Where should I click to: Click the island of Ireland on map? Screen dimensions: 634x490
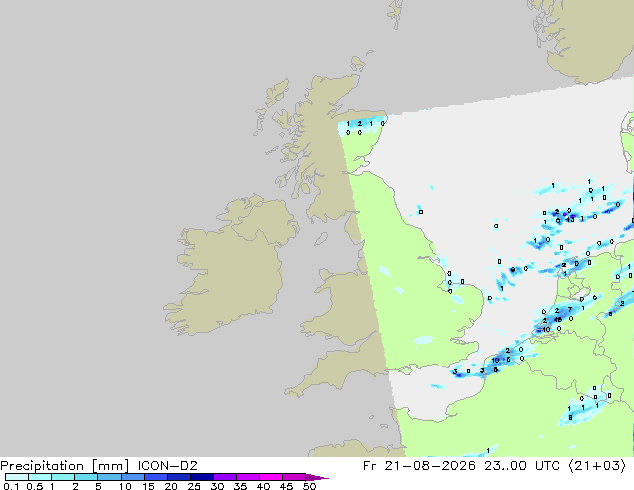tap(230, 267)
